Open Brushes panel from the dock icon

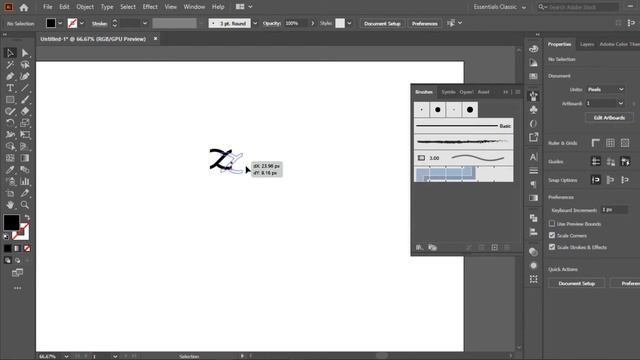[x=533, y=96]
